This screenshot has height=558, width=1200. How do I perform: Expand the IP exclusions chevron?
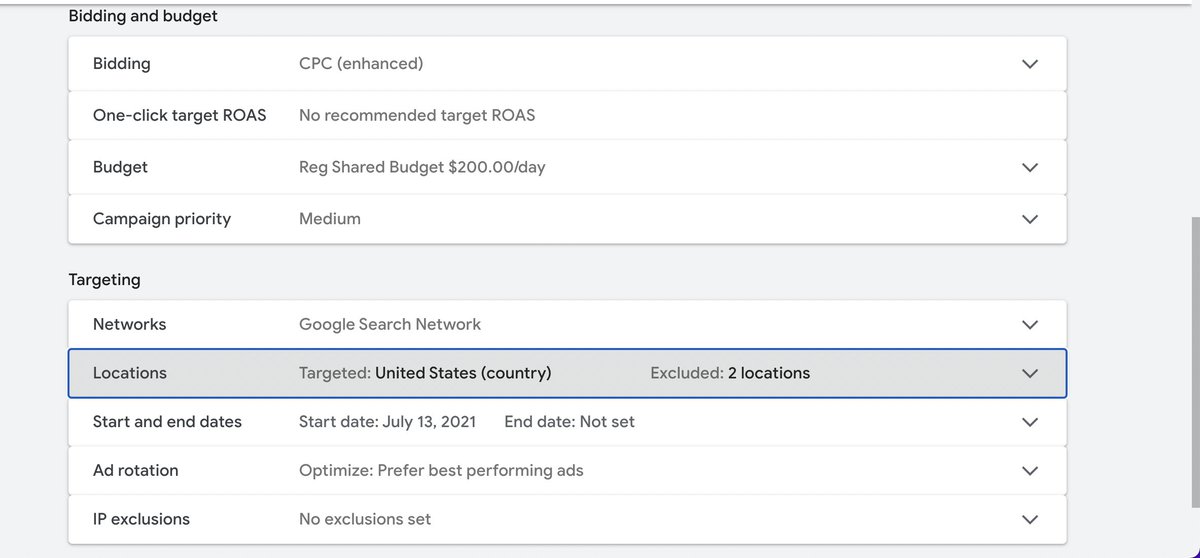pos(1030,520)
